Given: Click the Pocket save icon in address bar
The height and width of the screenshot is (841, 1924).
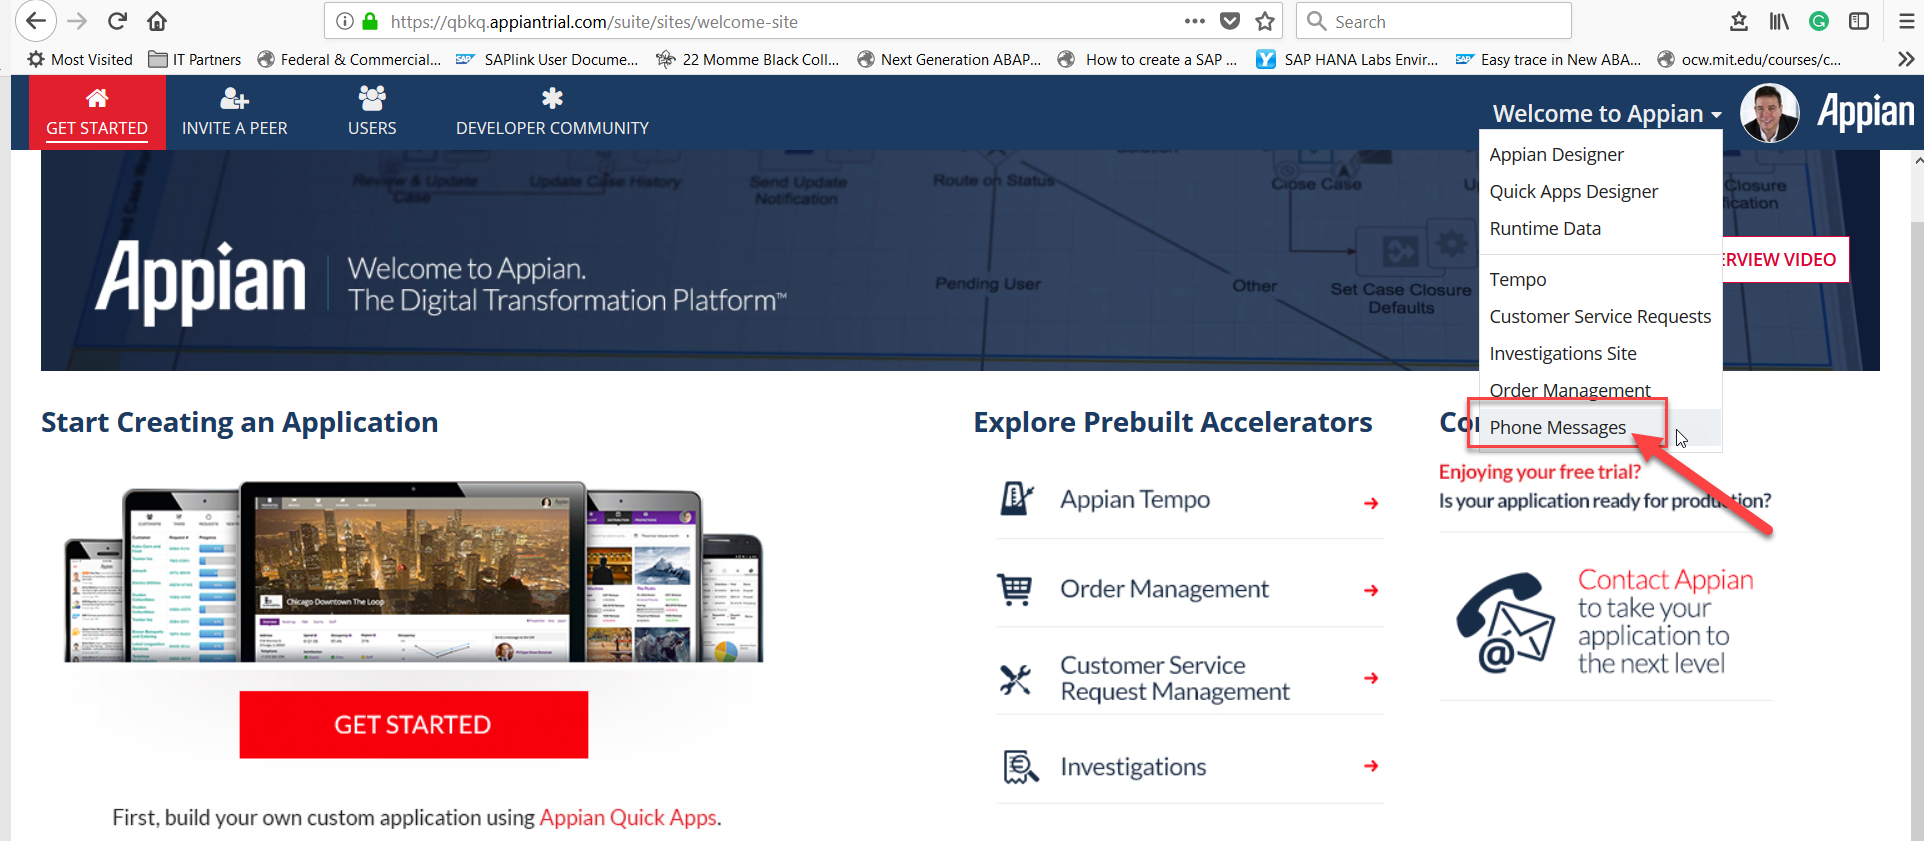Looking at the screenshot, I should [x=1230, y=21].
